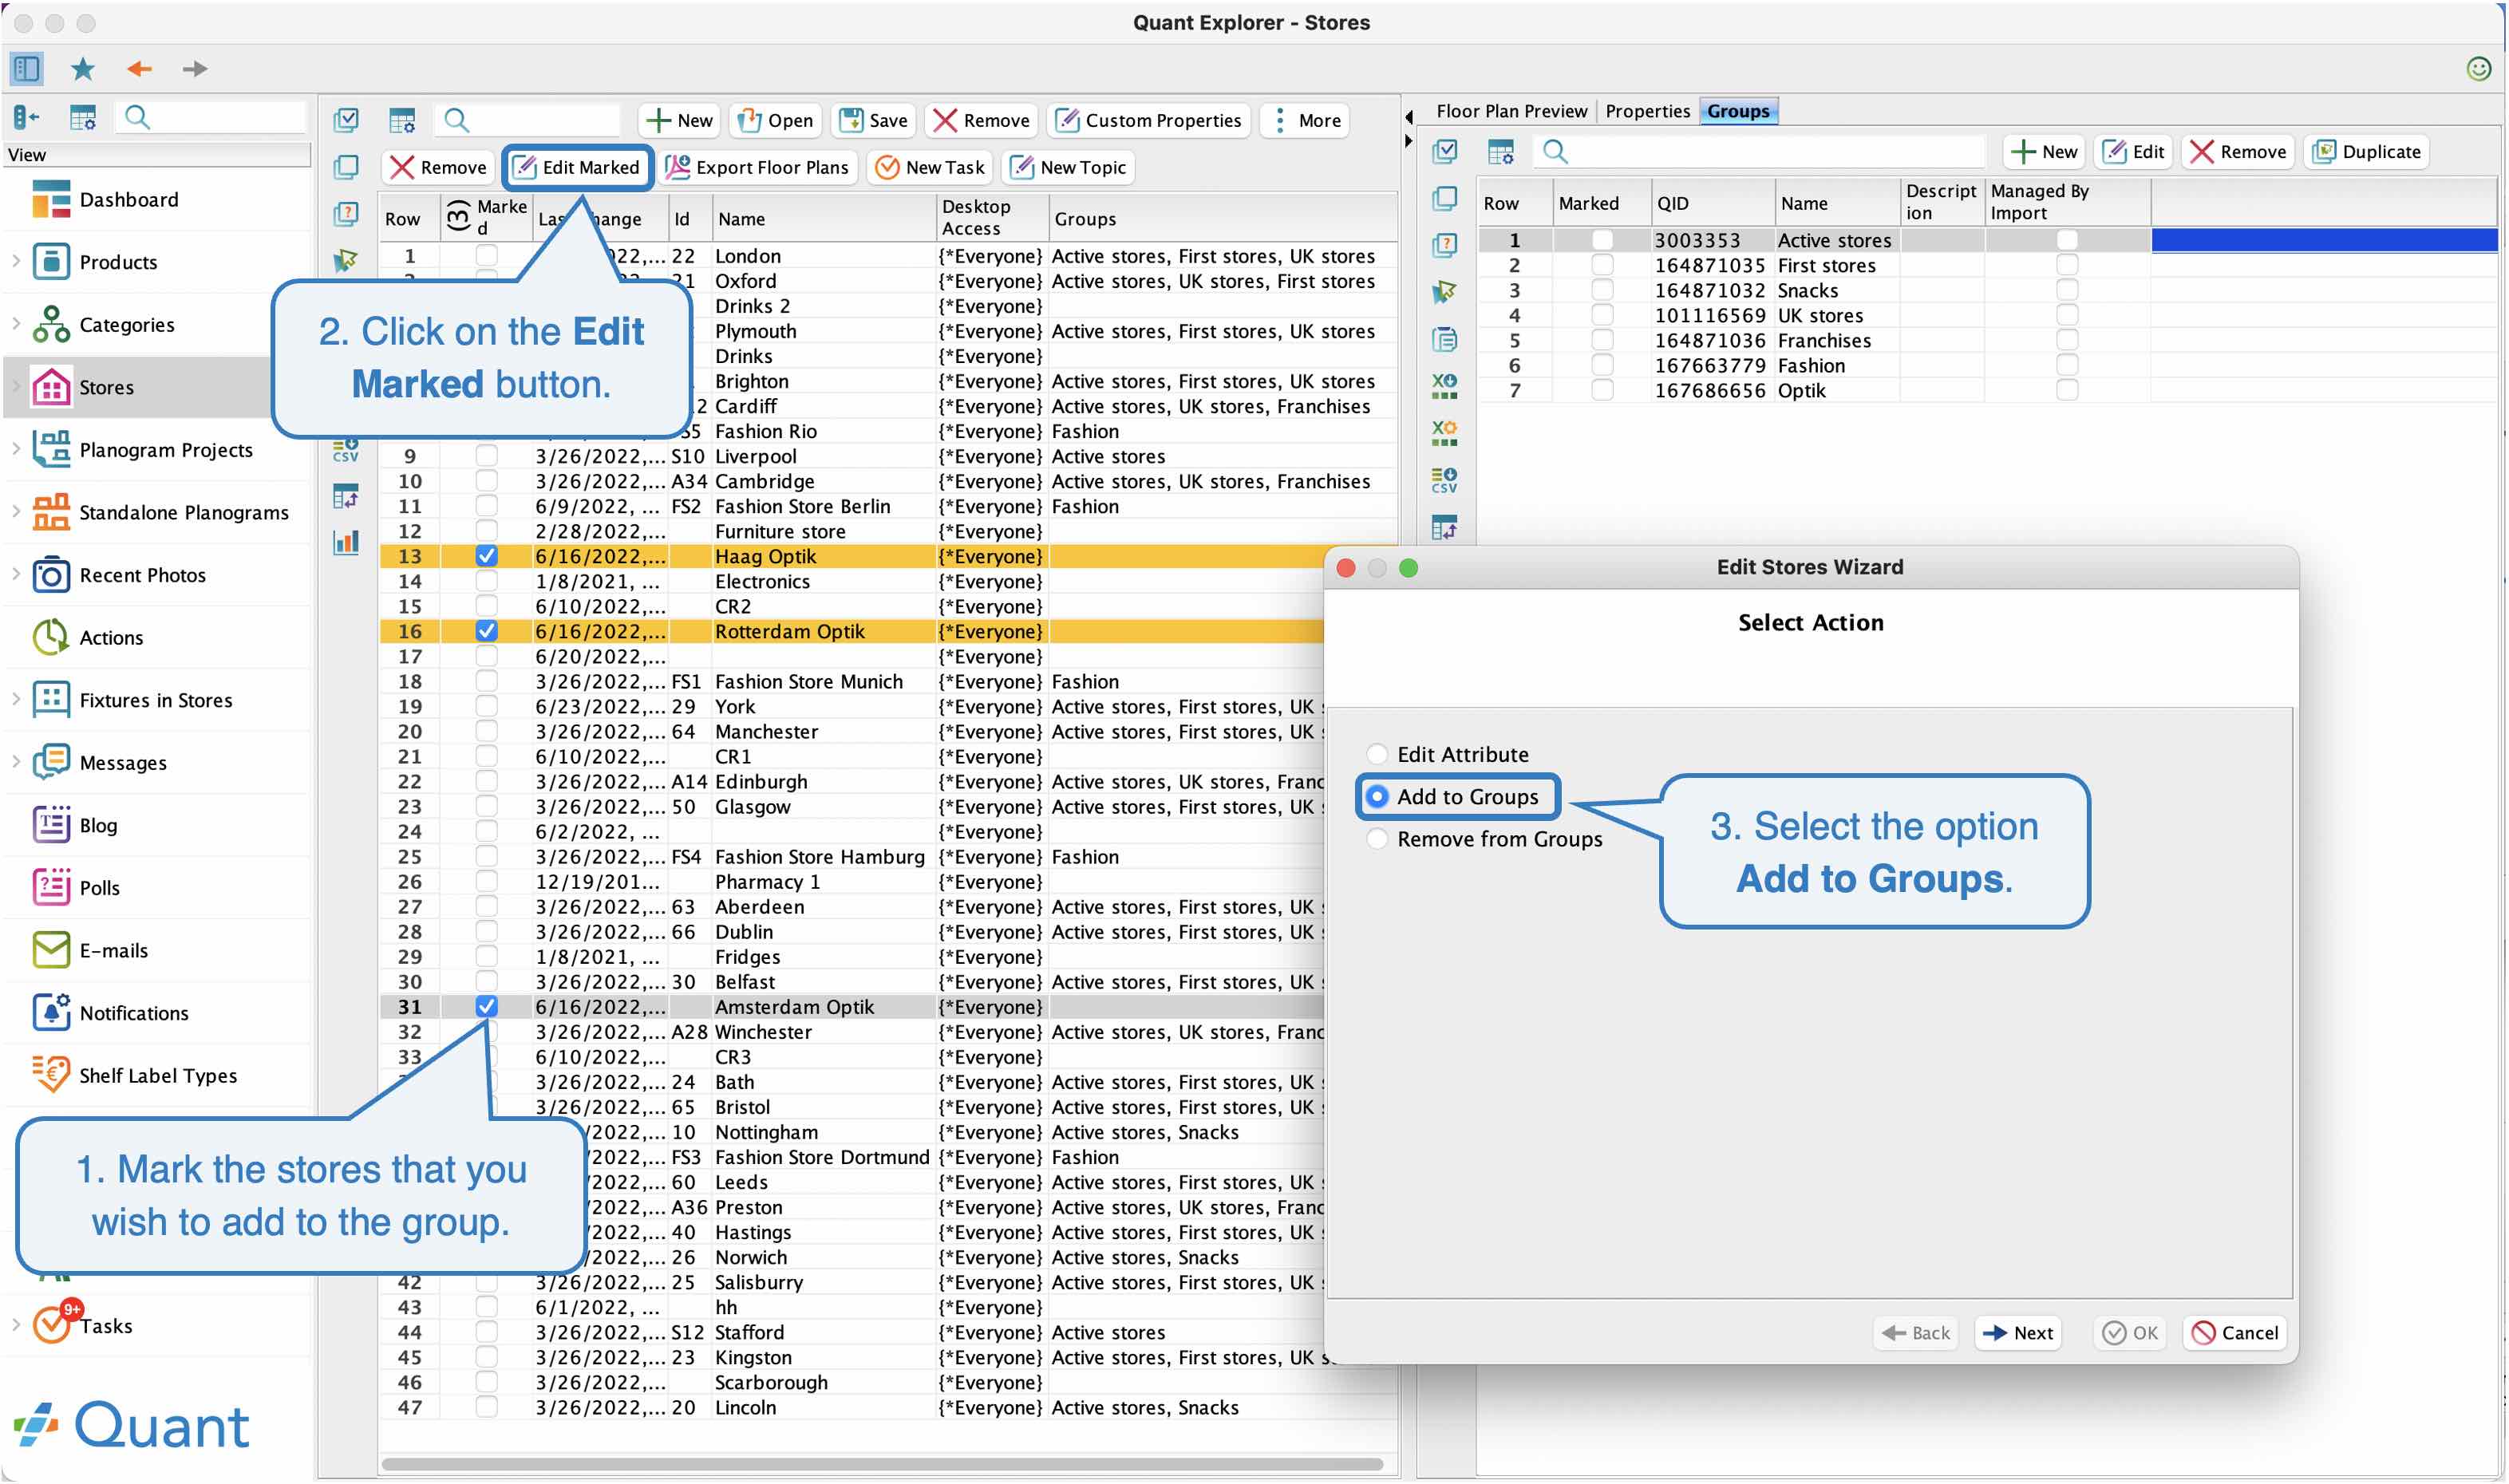Go forward with the gray arrow
The height and width of the screenshot is (1484, 2509).
point(195,68)
